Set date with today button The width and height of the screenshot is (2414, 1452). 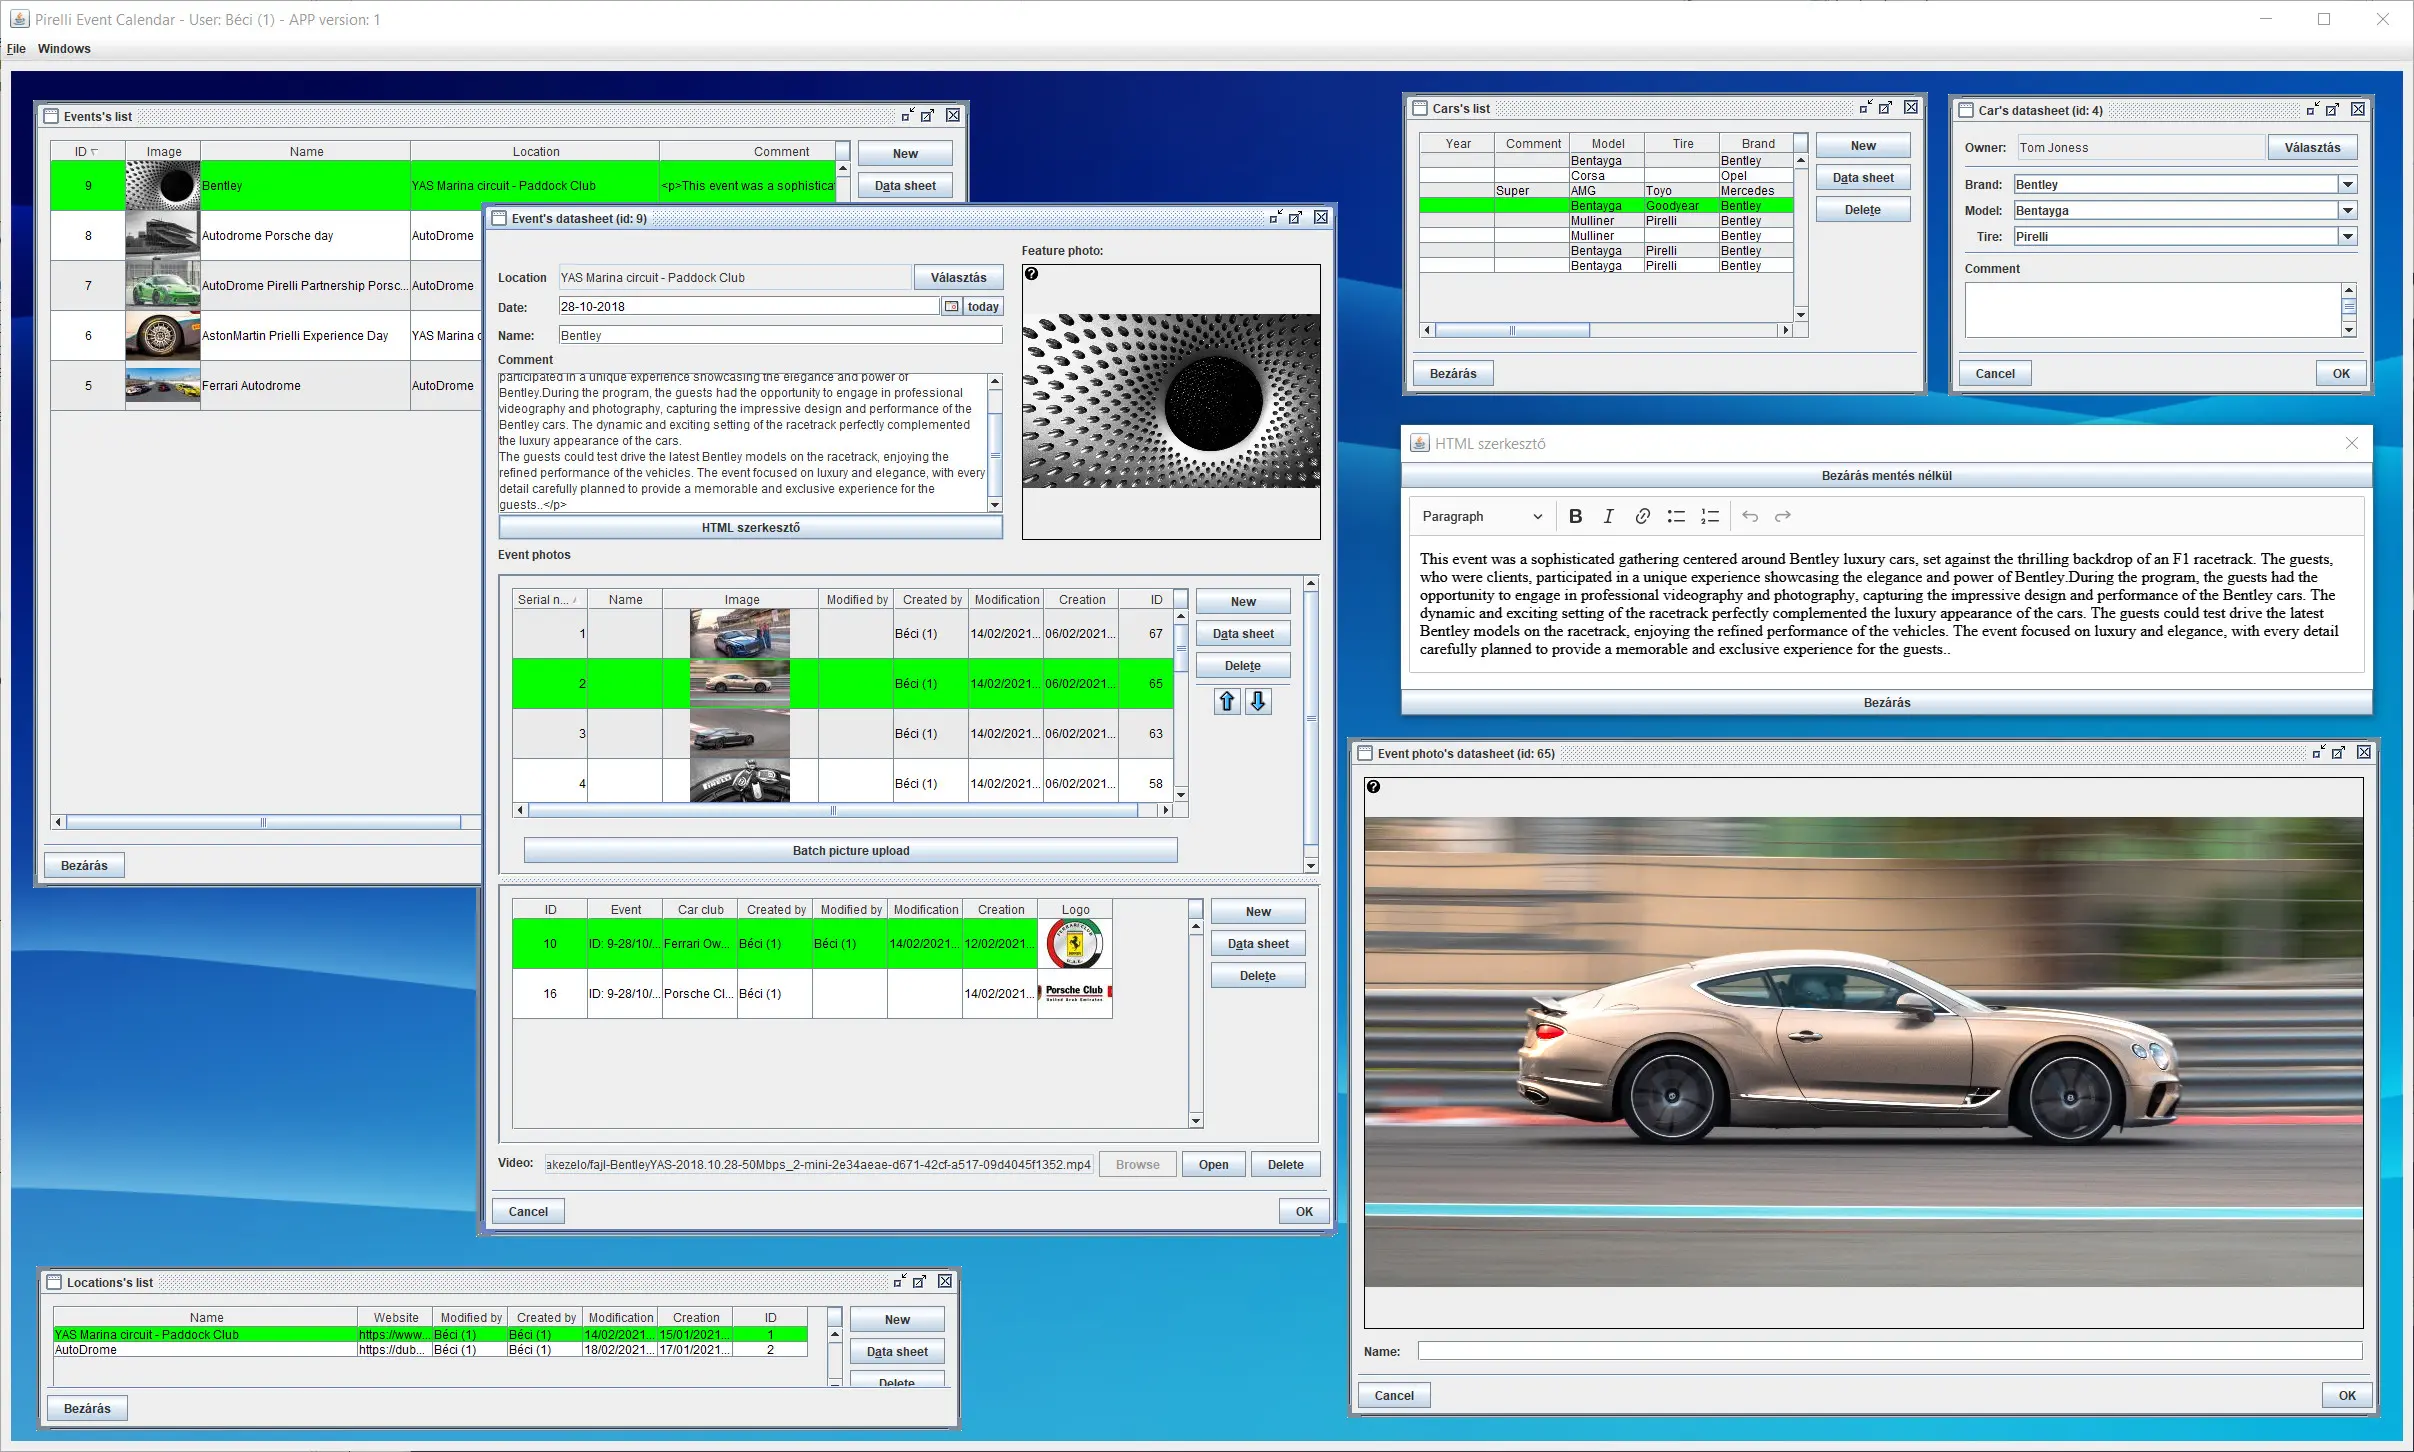(983, 307)
